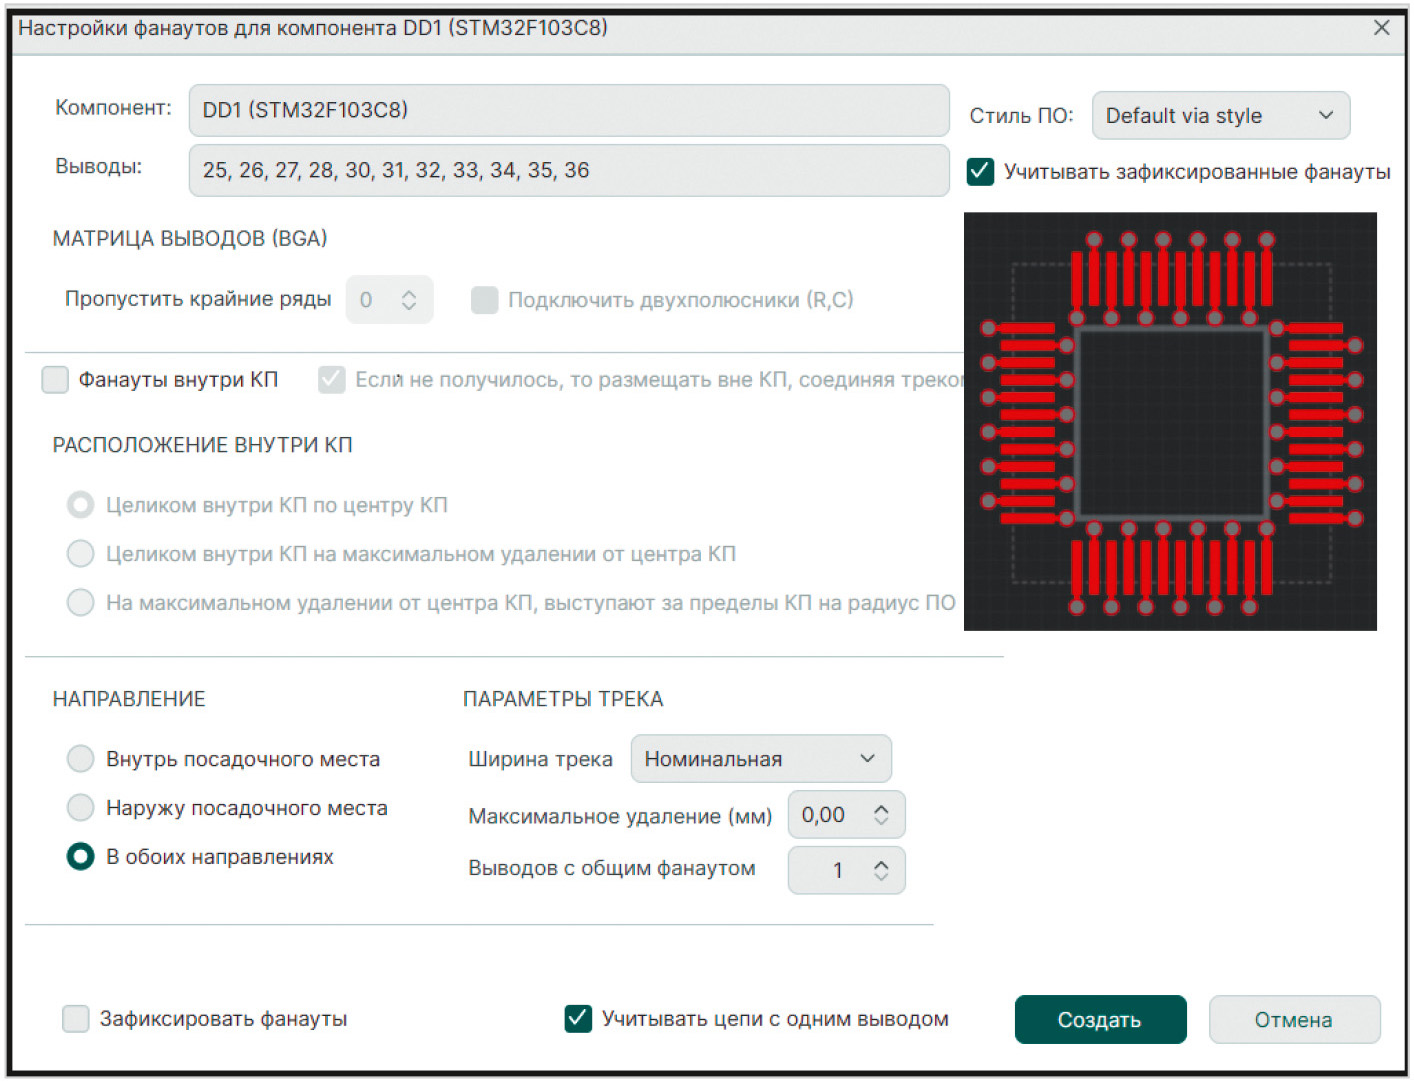1414x1082 pixels.
Task: Click the Выводов с общим фанаутом value field
Action: [x=828, y=870]
